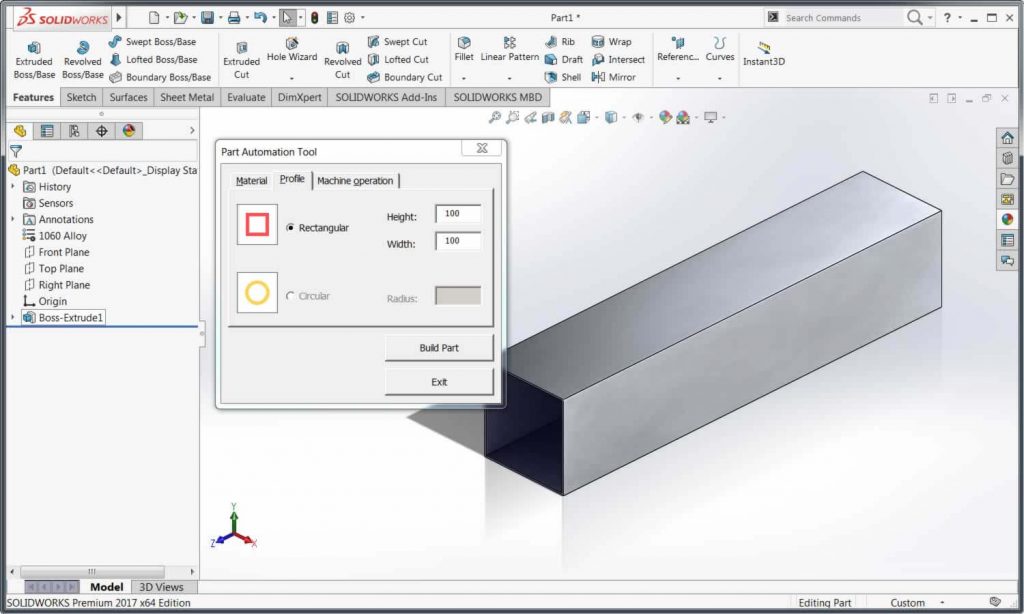Select Boss-Extrude1 in the feature tree

coord(71,317)
